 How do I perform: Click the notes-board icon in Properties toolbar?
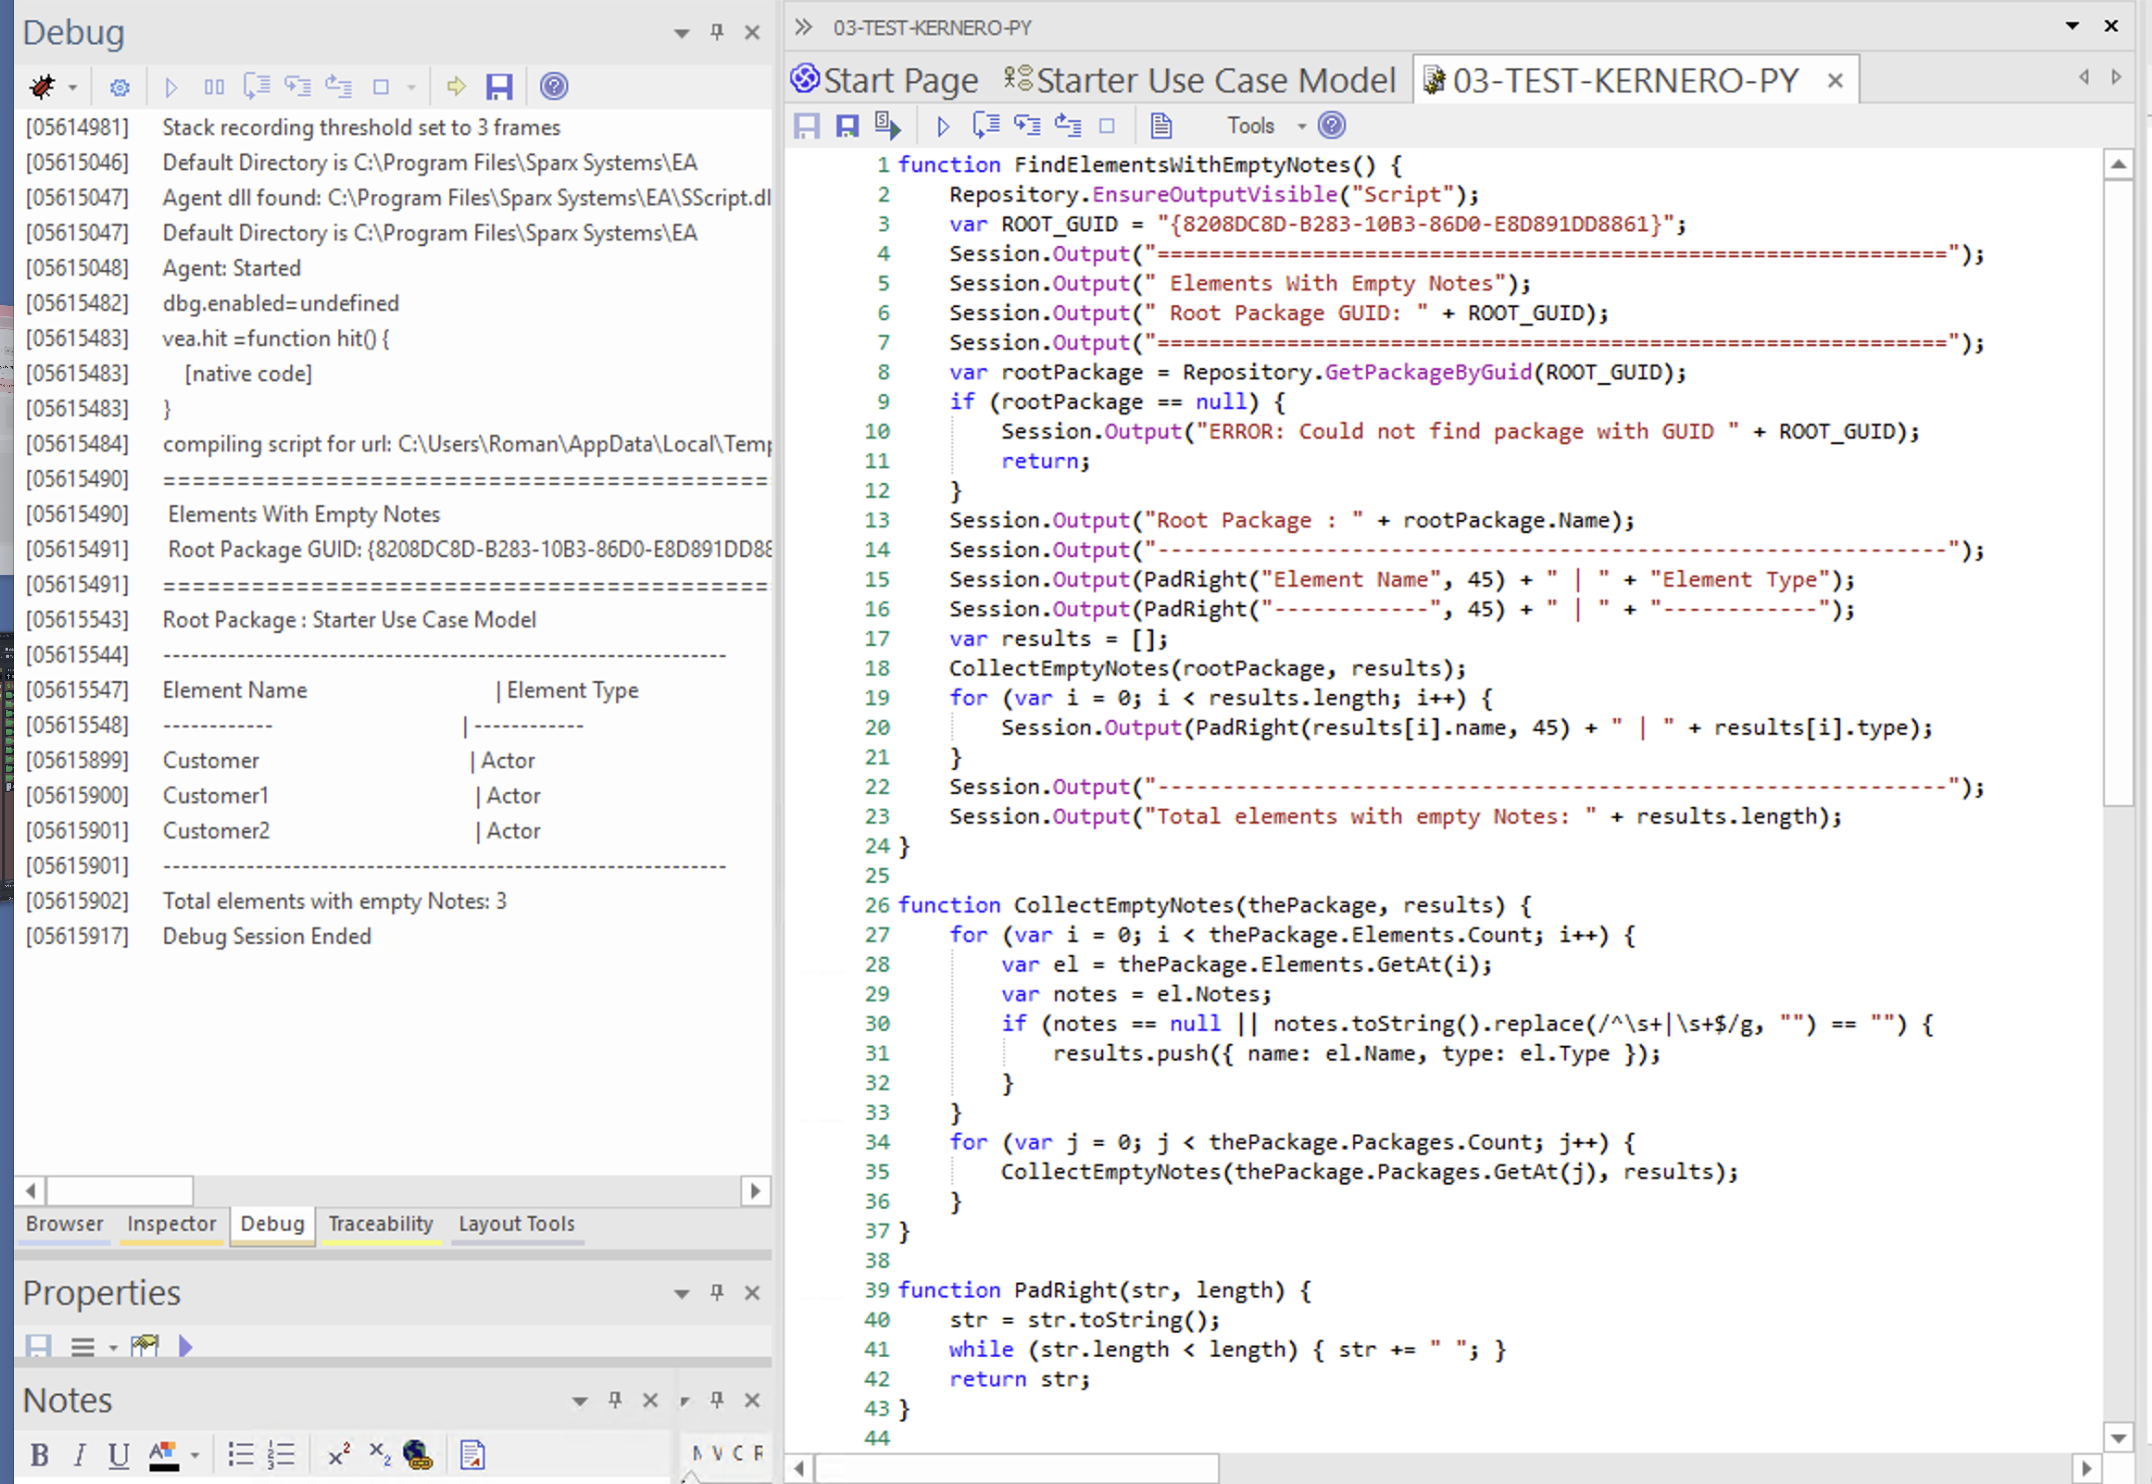click(145, 1346)
